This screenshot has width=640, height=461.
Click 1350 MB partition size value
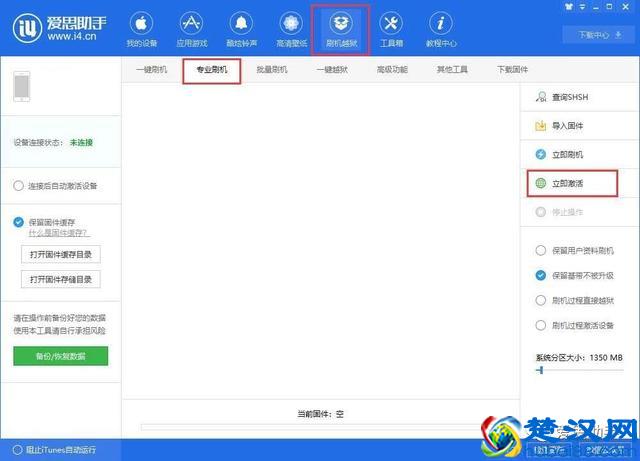coord(606,357)
